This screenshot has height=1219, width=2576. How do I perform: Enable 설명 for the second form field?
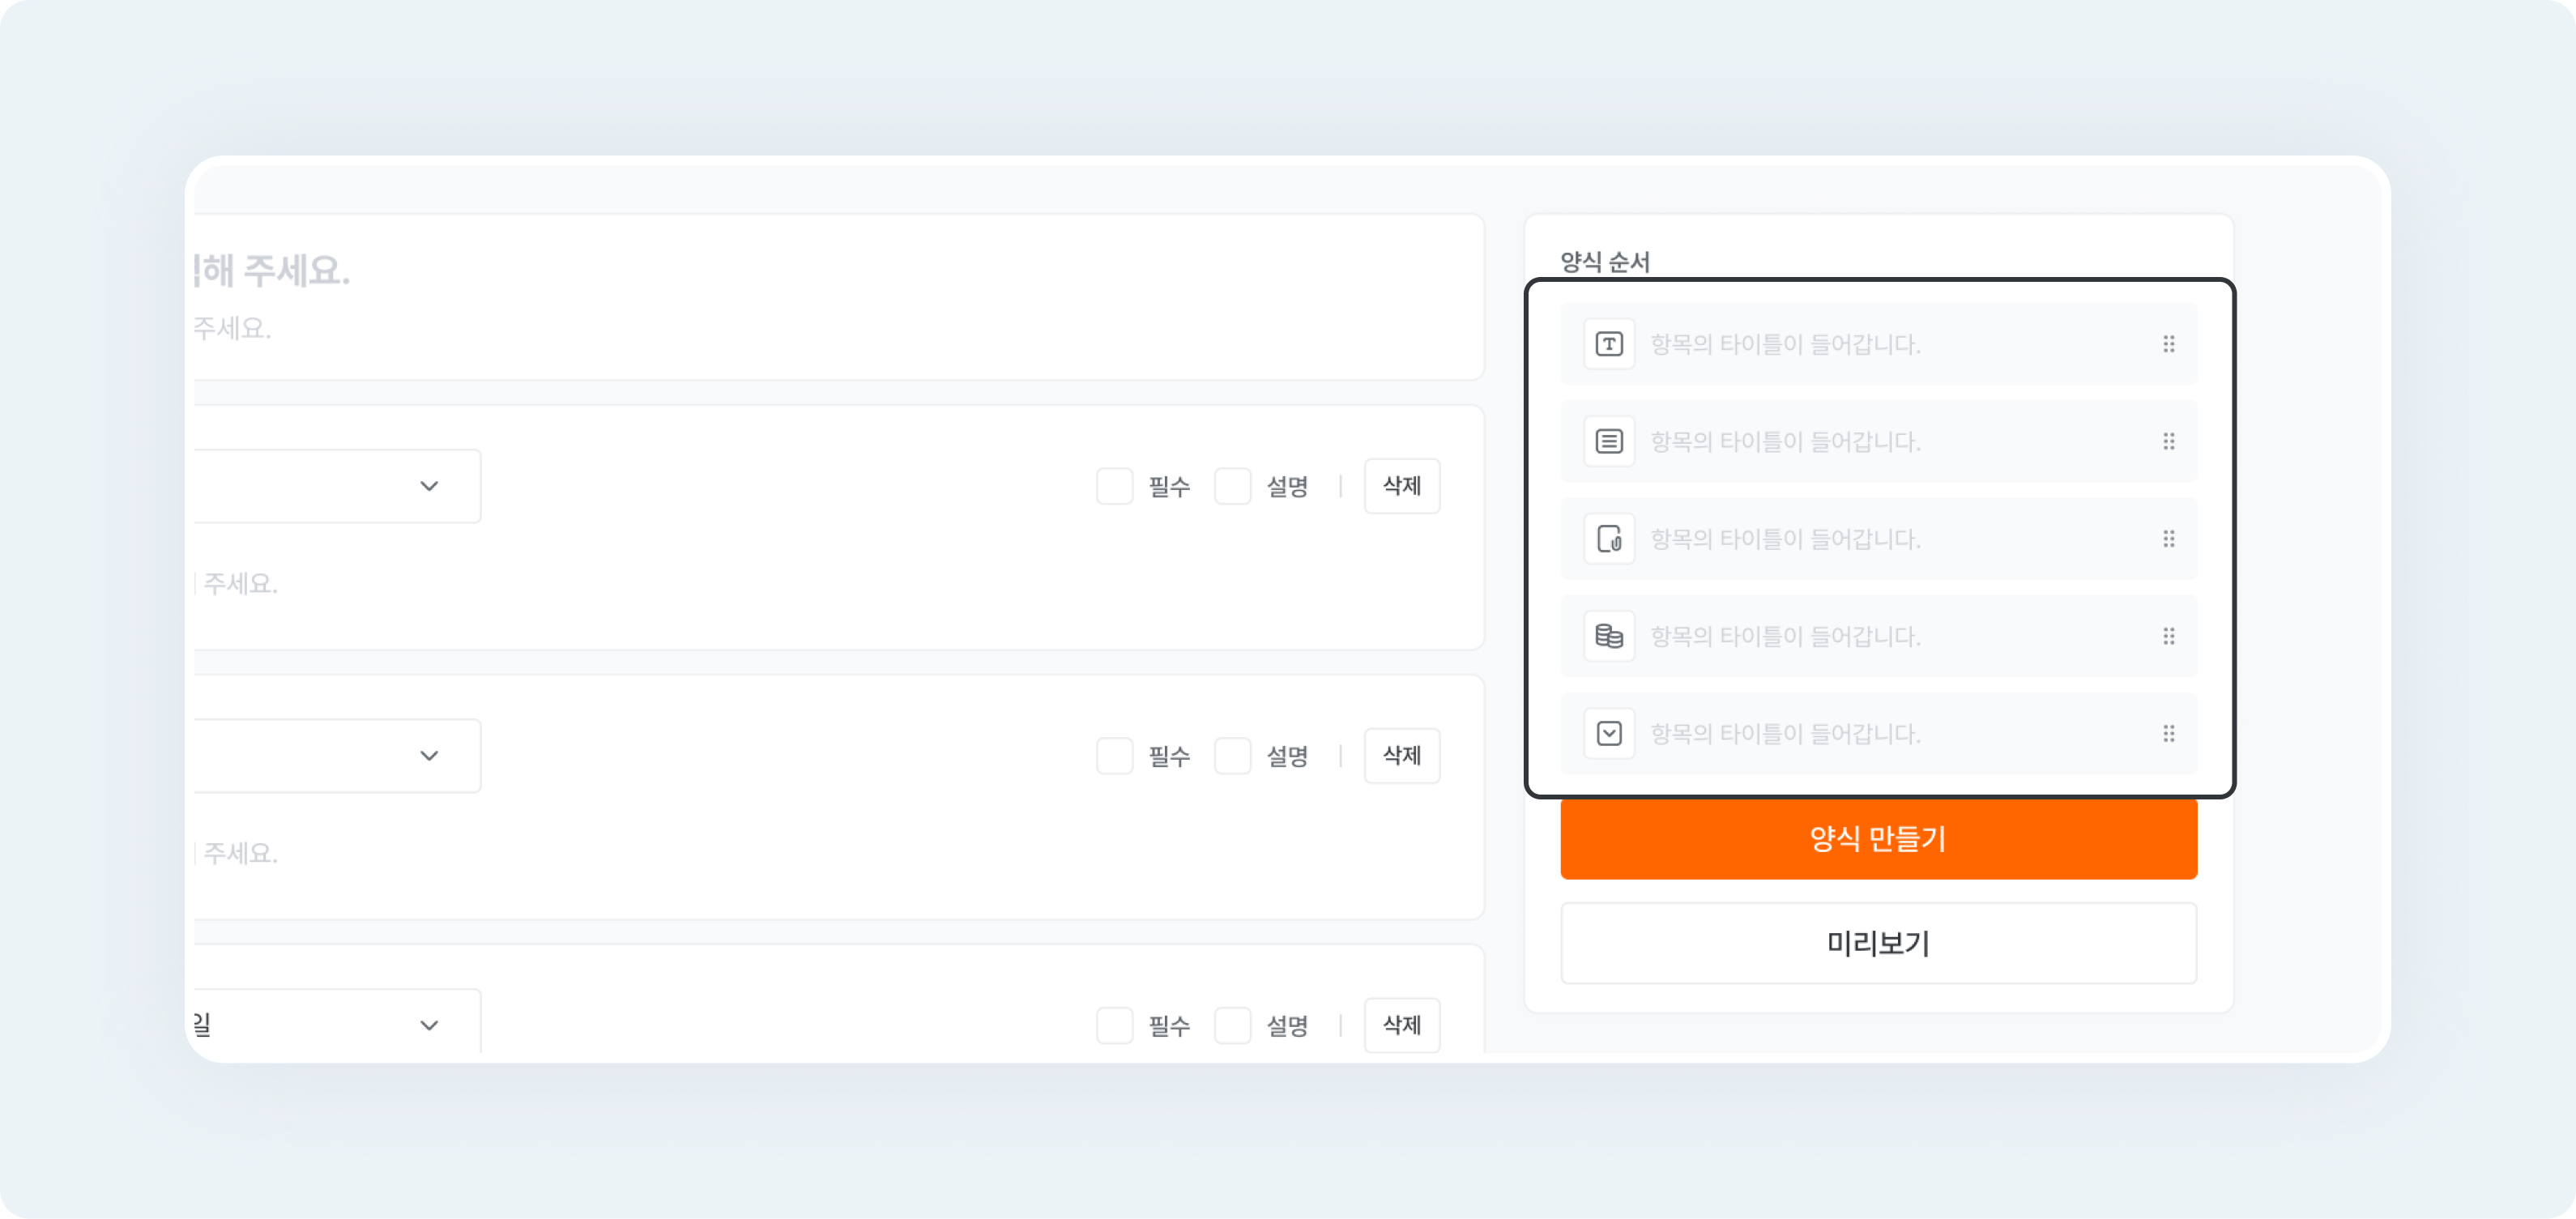pos(1232,756)
